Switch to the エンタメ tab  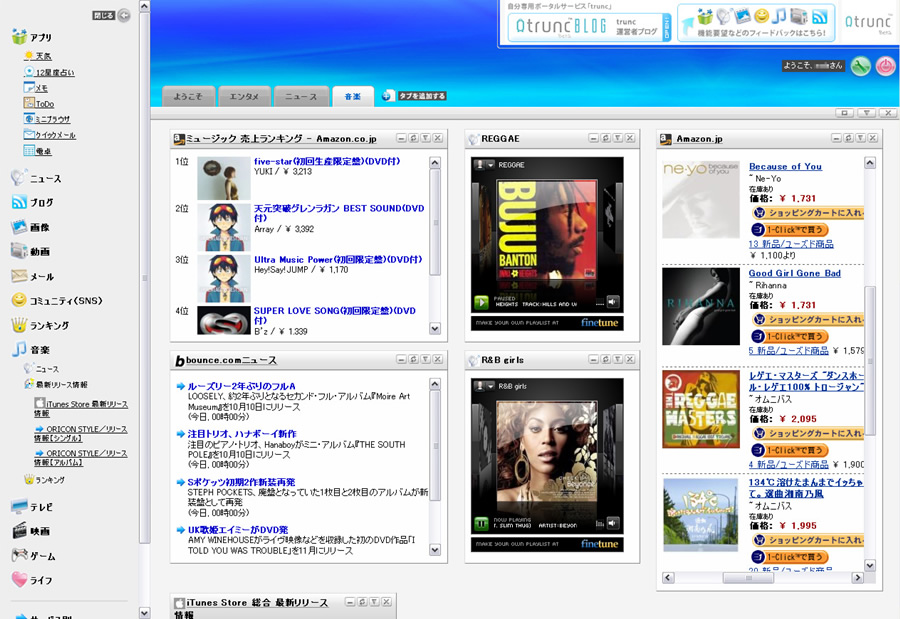(245, 96)
